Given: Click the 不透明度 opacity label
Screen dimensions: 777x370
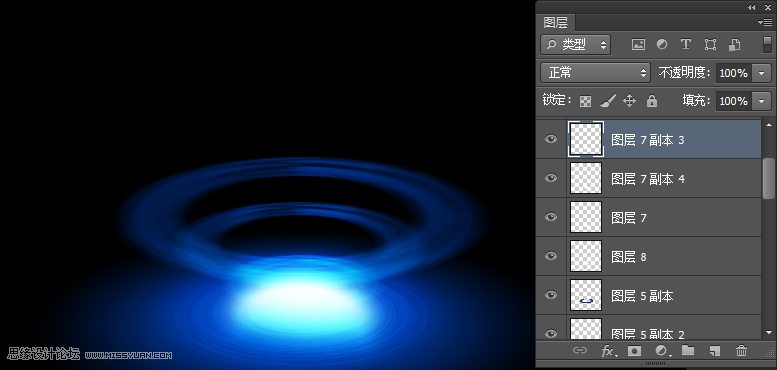Looking at the screenshot, I should point(685,73).
